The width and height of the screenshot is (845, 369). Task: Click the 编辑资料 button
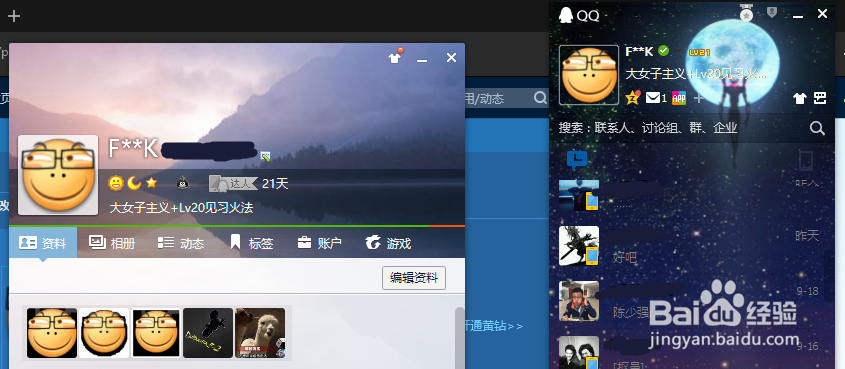coord(414,279)
